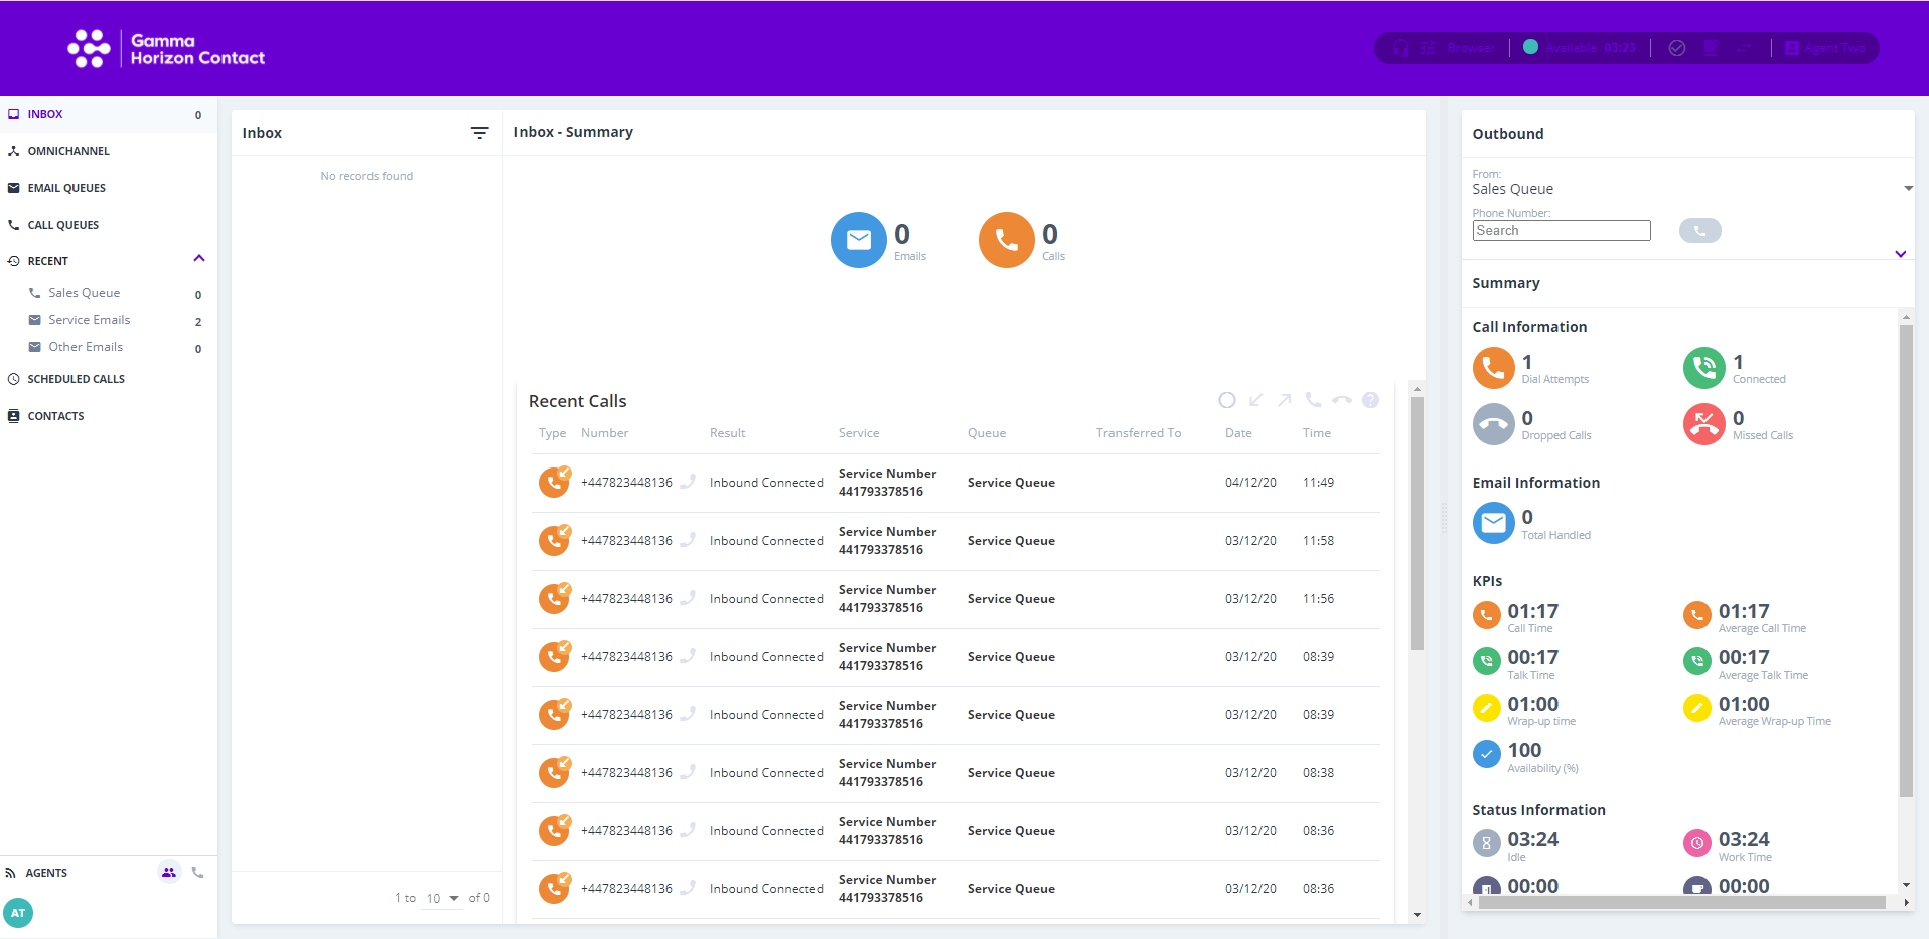Screen dimensions: 1929x939
Task: Toggle the ready checkmark status icon
Action: click(x=1677, y=48)
